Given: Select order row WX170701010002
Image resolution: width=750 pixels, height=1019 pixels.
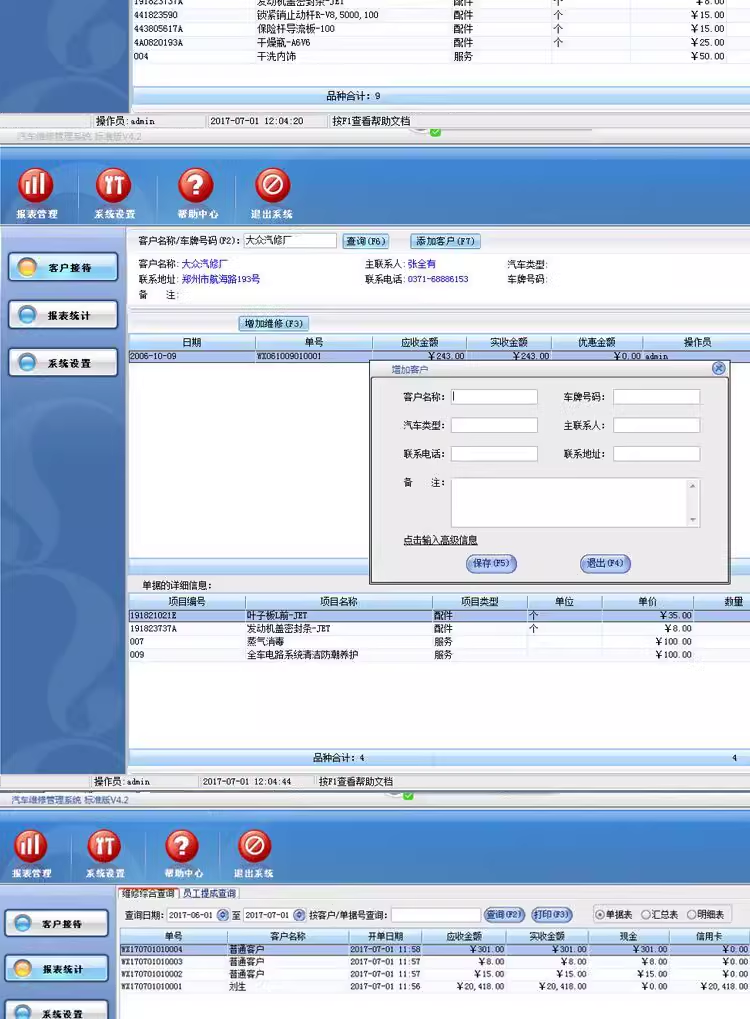Looking at the screenshot, I should pyautogui.click(x=434, y=974).
